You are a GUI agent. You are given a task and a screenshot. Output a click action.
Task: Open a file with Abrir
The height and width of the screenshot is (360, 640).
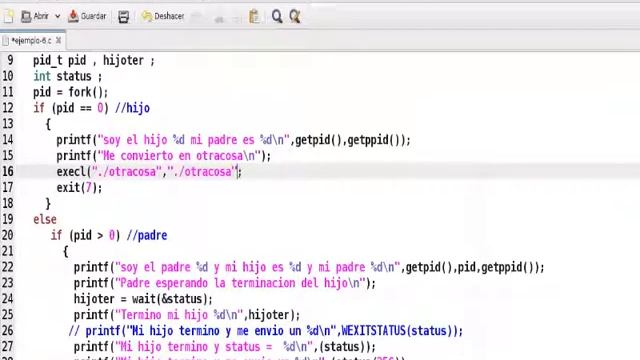35,16
